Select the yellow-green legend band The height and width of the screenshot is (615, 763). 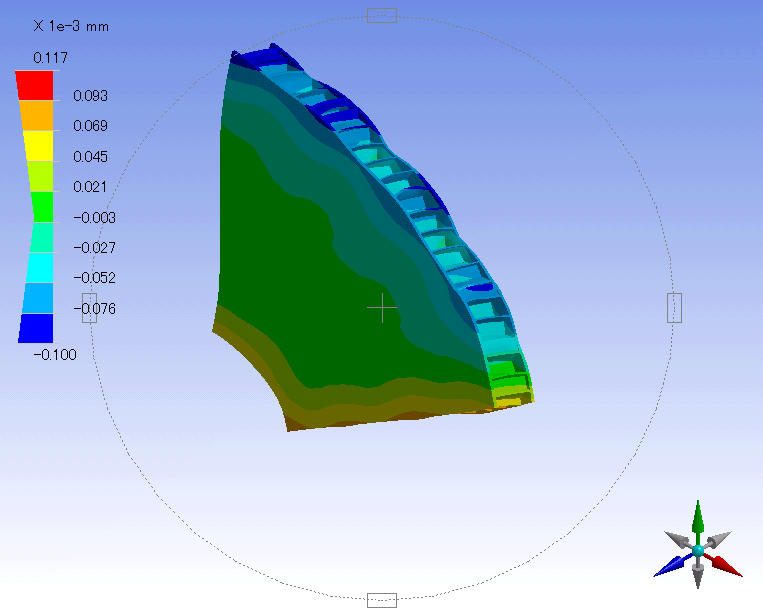click(x=40, y=177)
